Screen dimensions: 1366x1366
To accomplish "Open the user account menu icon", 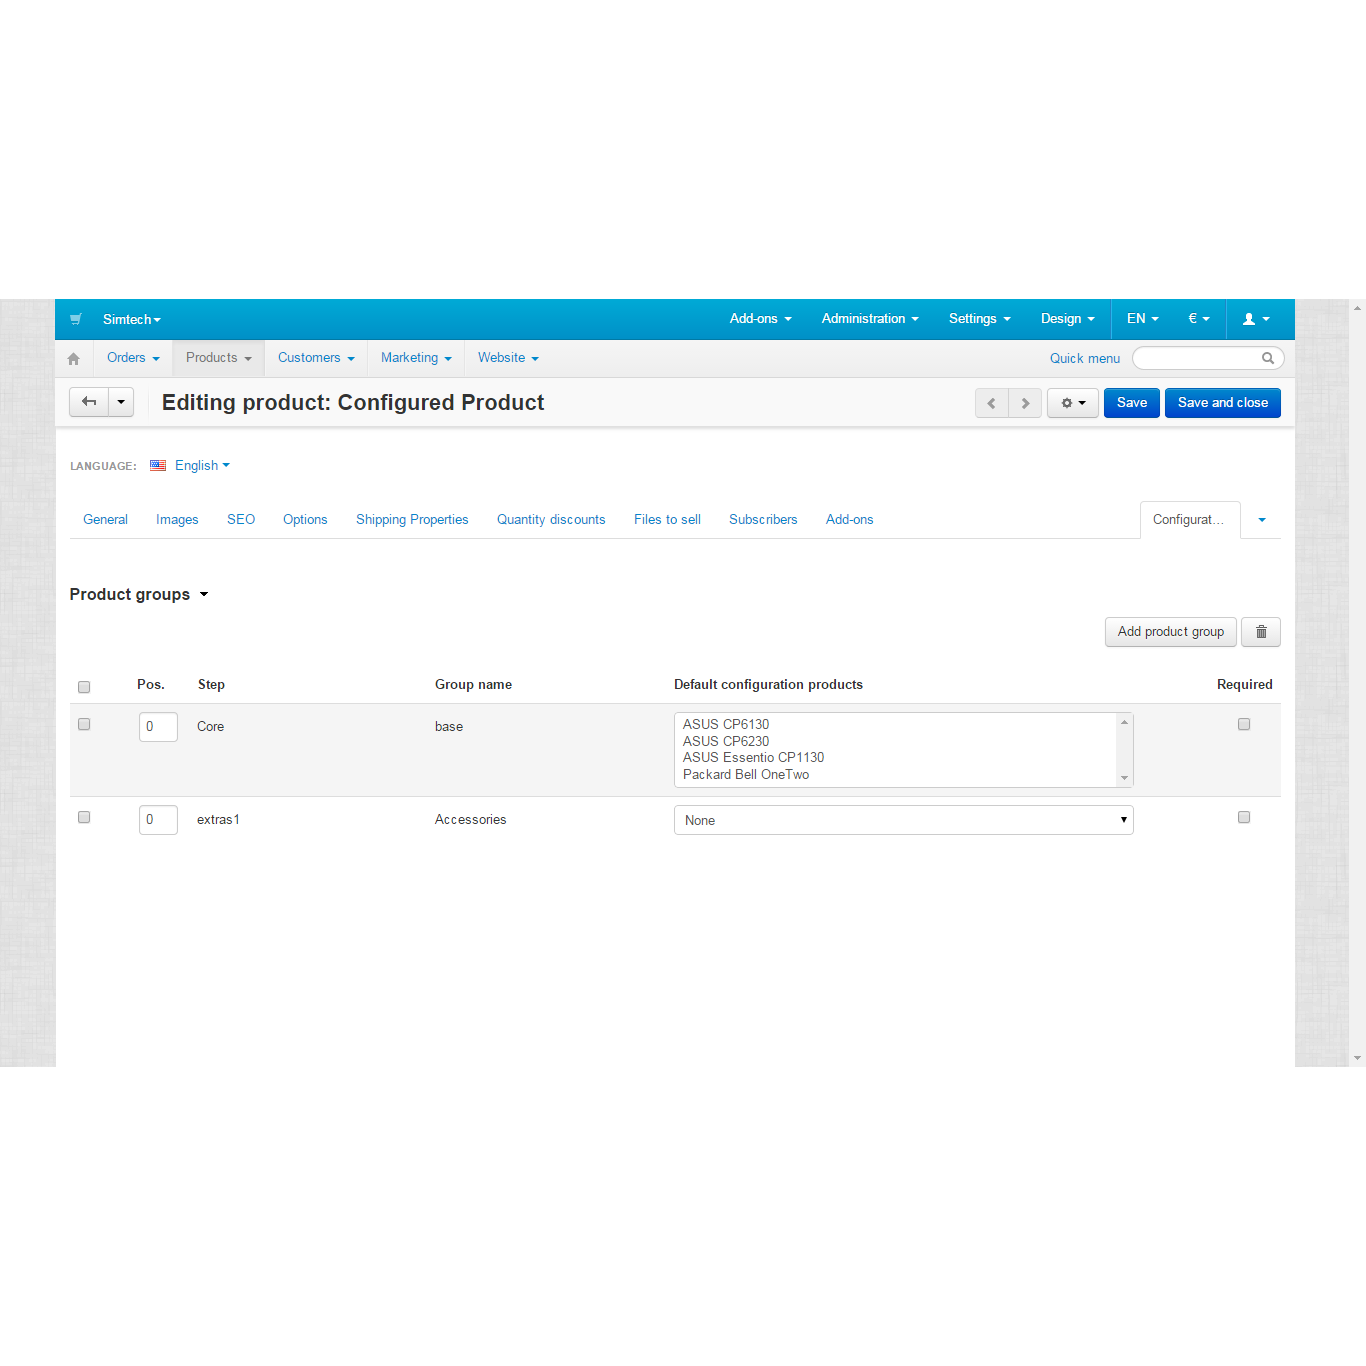I will point(1255,319).
